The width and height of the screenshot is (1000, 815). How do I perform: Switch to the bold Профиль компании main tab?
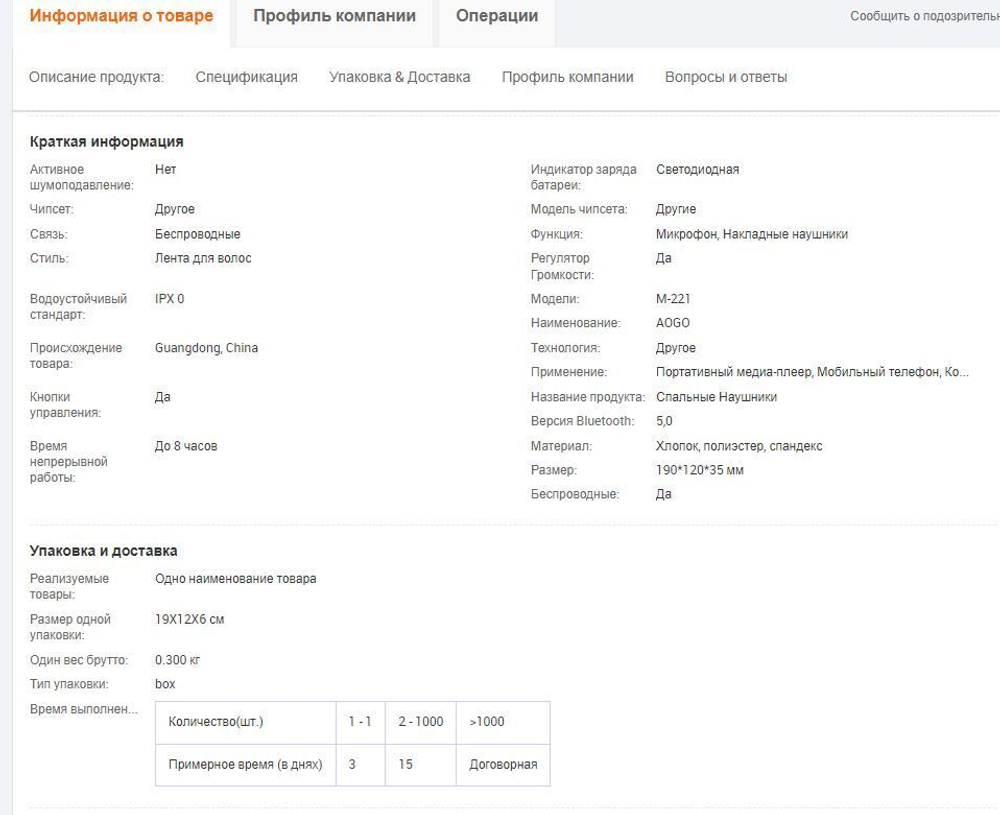pos(334,16)
